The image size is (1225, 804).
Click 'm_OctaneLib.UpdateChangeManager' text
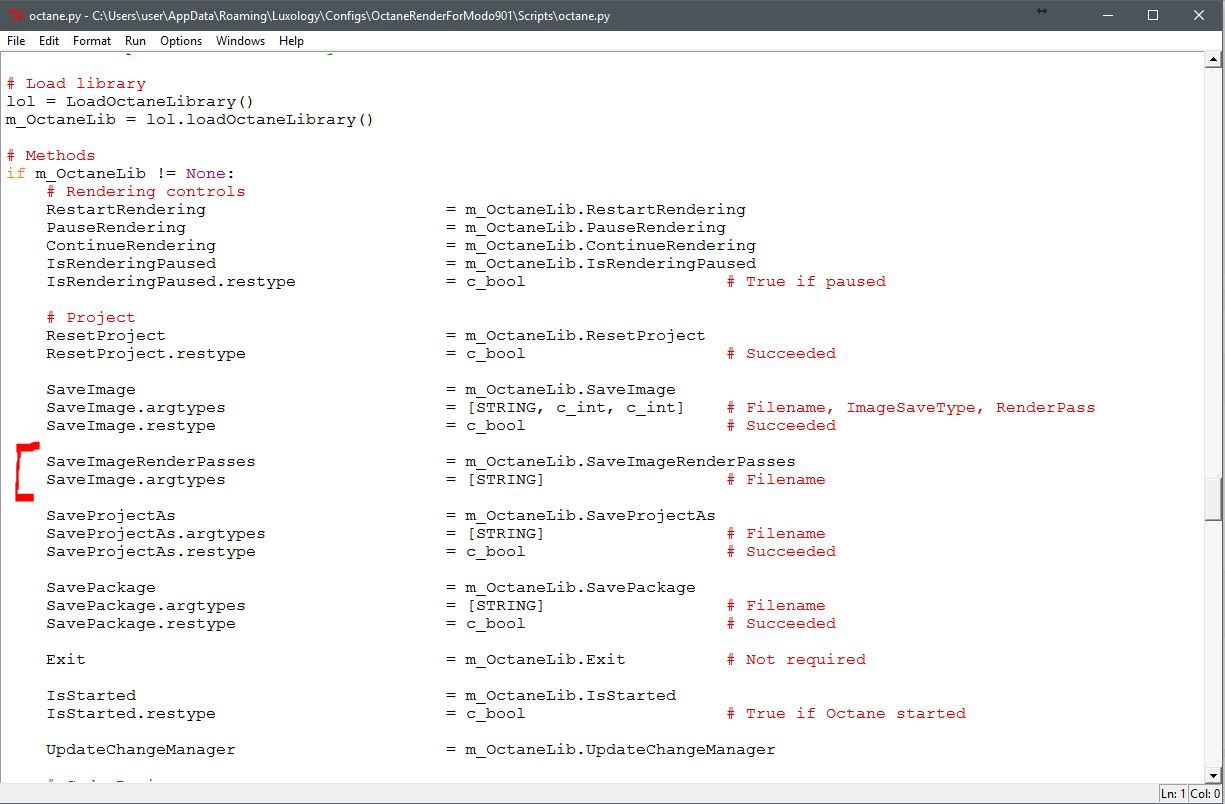[x=621, y=750]
